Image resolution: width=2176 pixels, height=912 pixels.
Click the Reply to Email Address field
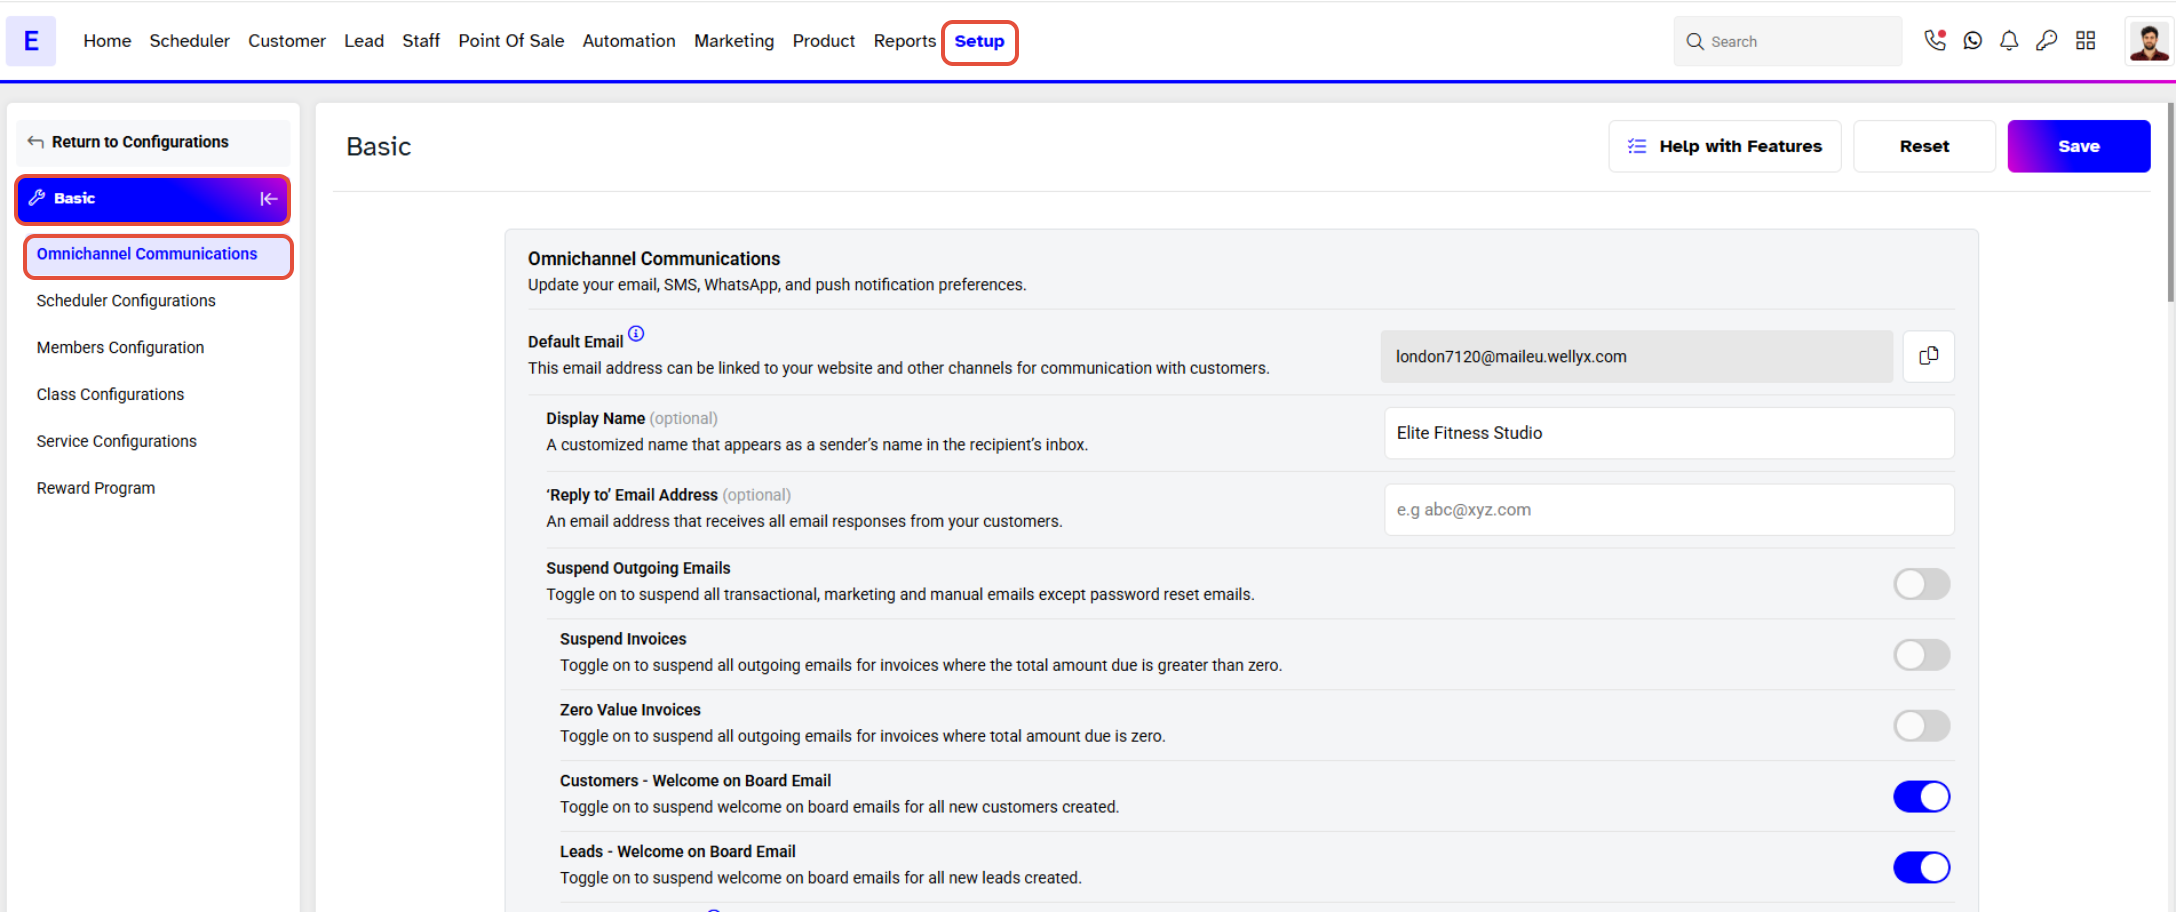(1669, 510)
